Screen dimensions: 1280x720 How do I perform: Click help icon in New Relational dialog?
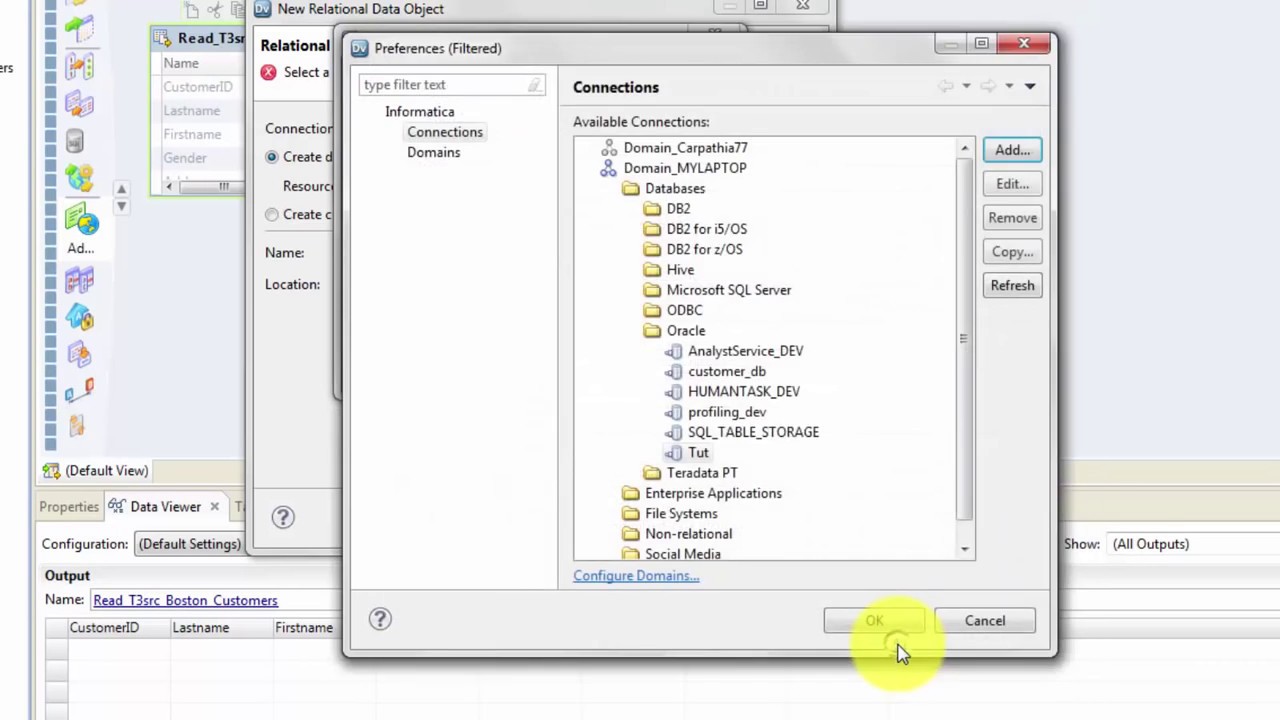pyautogui.click(x=283, y=517)
